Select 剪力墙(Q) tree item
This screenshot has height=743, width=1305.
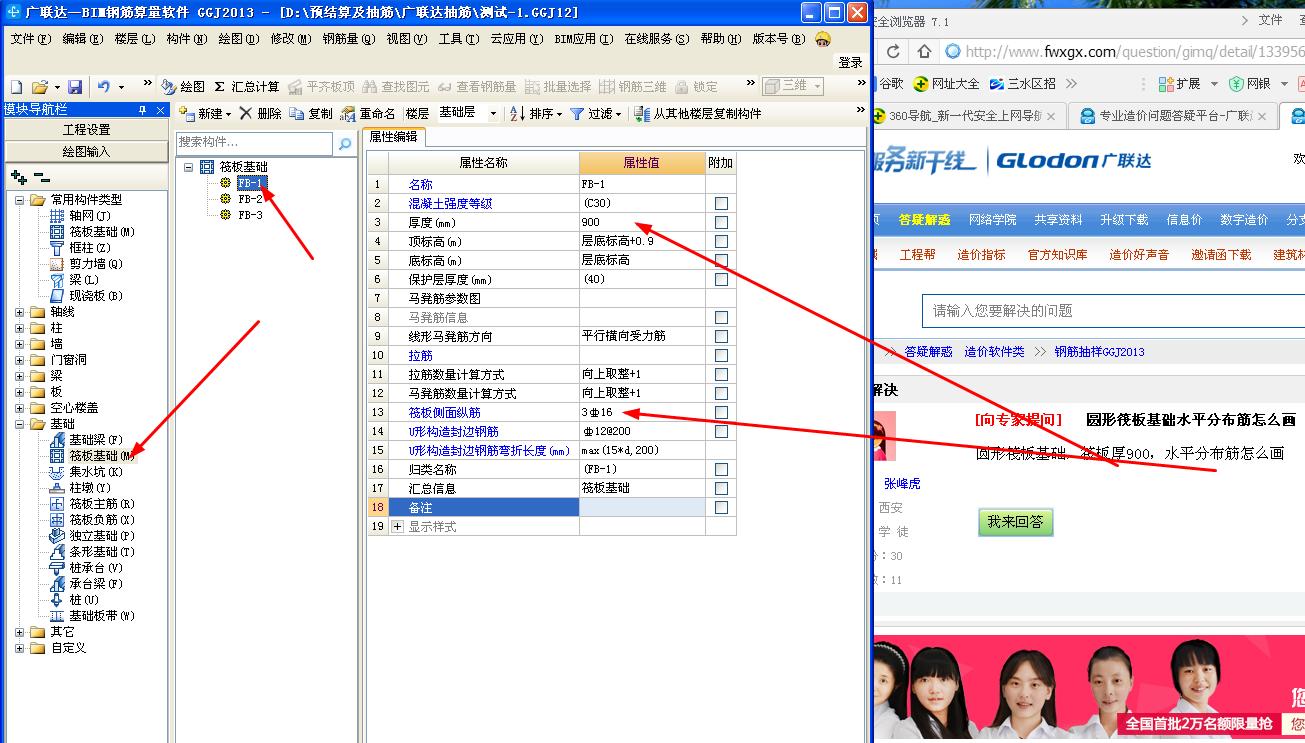coord(96,264)
